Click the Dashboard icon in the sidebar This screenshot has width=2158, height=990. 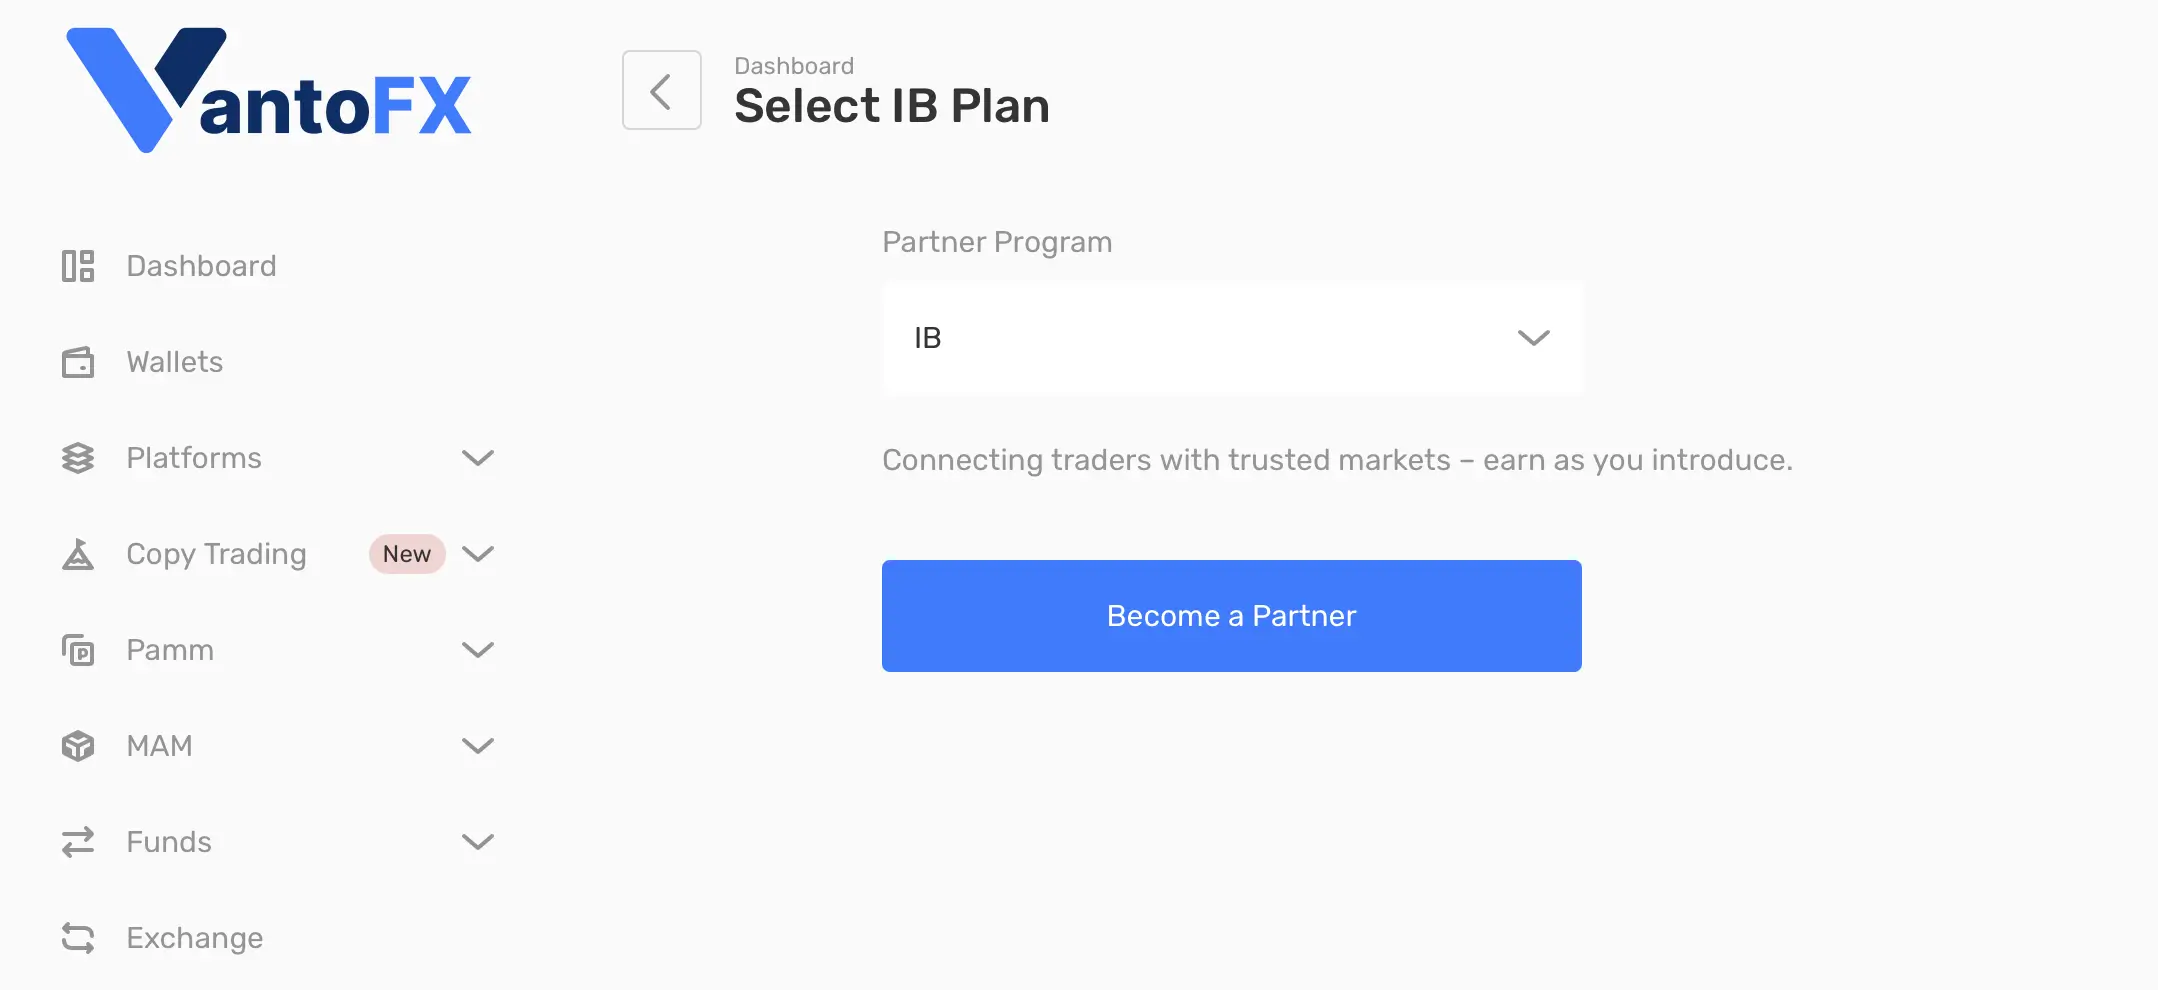[x=78, y=266]
